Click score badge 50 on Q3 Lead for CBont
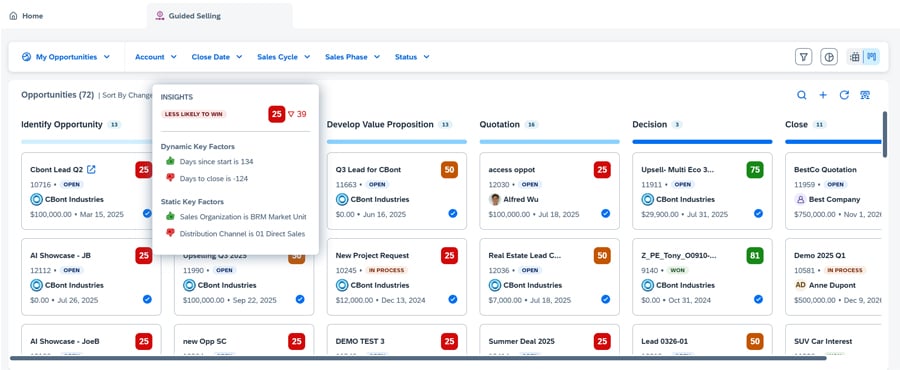The image size is (900, 370). 449,170
